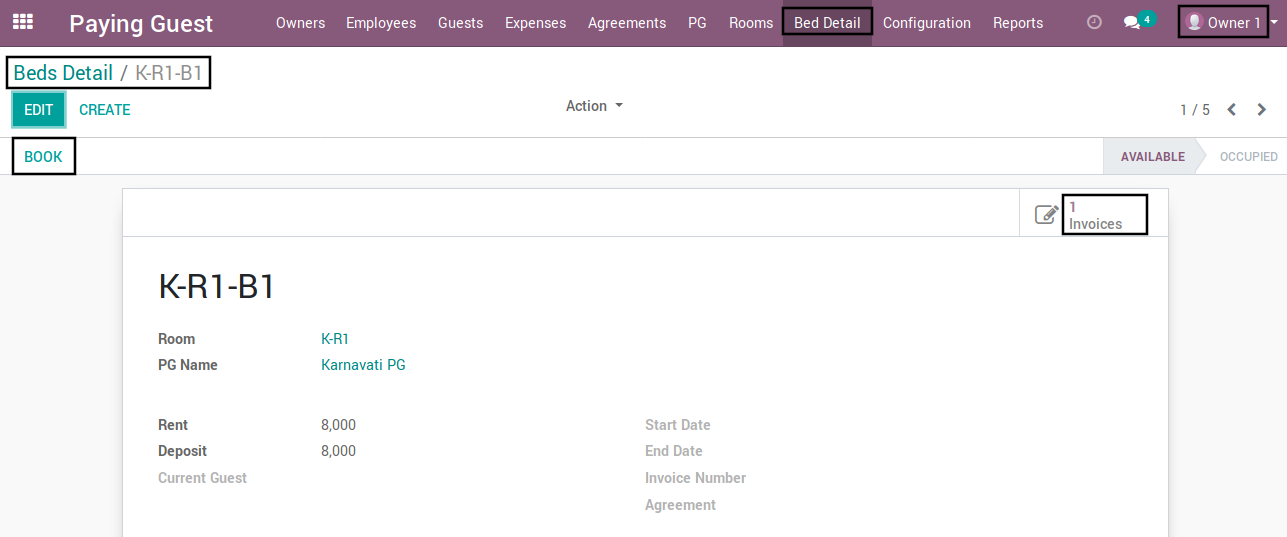Go to previous record arrow
Viewport: 1287px width, 537px height.
(x=1232, y=110)
